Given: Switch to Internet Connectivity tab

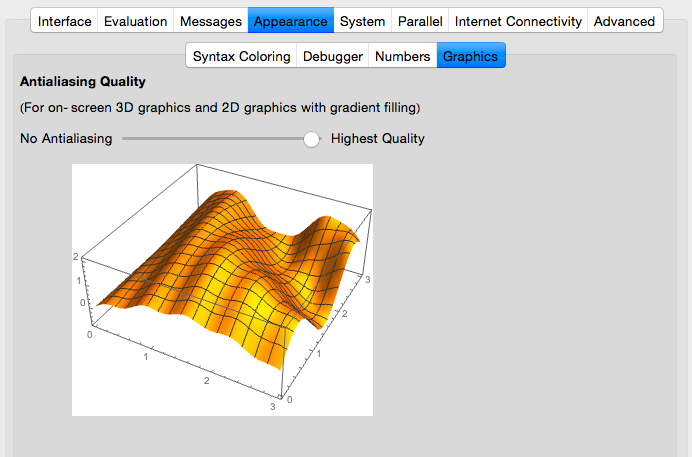Looking at the screenshot, I should pos(518,21).
